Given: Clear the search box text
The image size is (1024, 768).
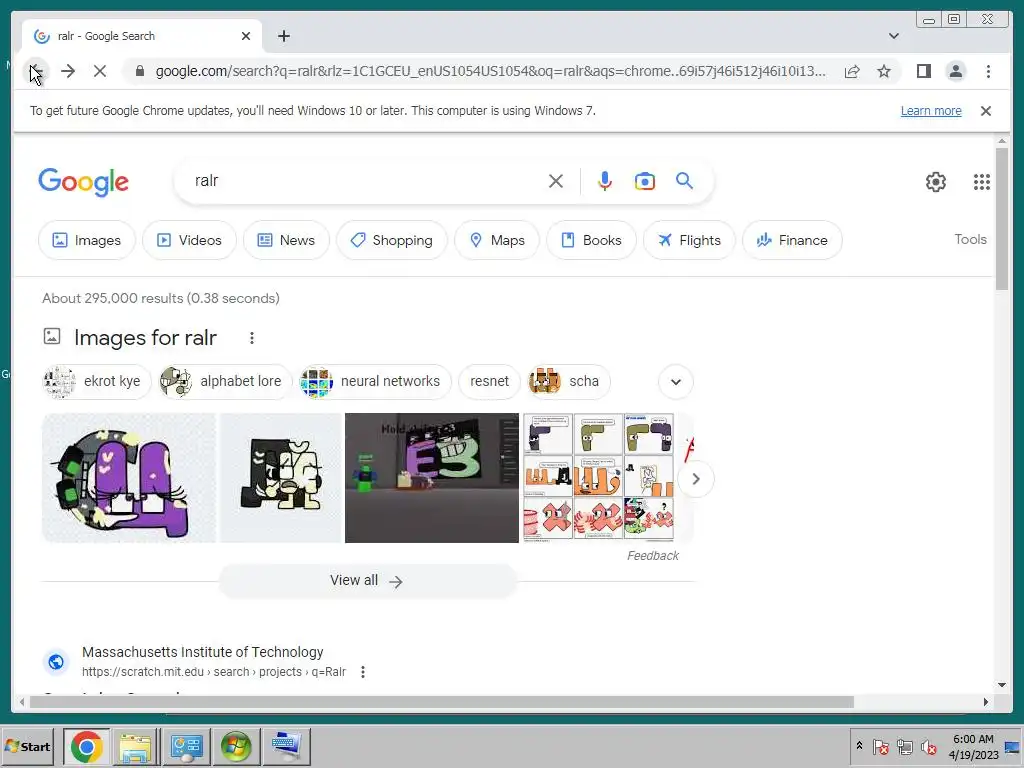Looking at the screenshot, I should point(555,181).
